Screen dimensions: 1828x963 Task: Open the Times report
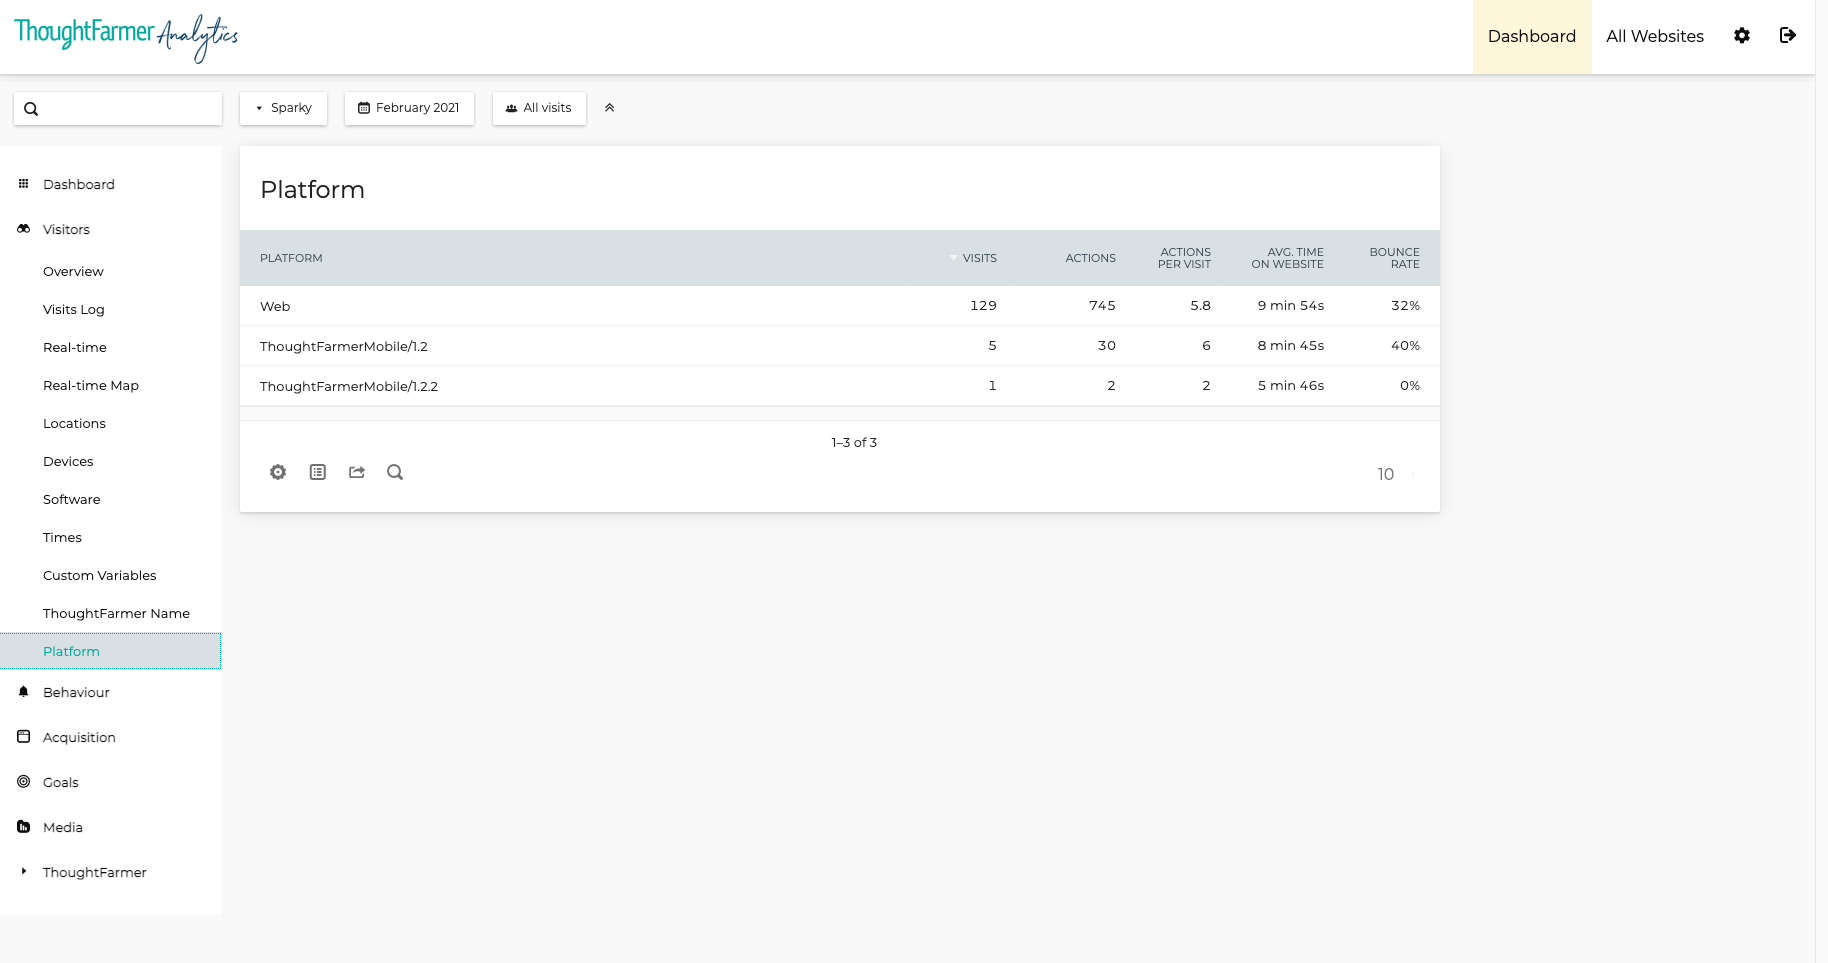tap(62, 538)
